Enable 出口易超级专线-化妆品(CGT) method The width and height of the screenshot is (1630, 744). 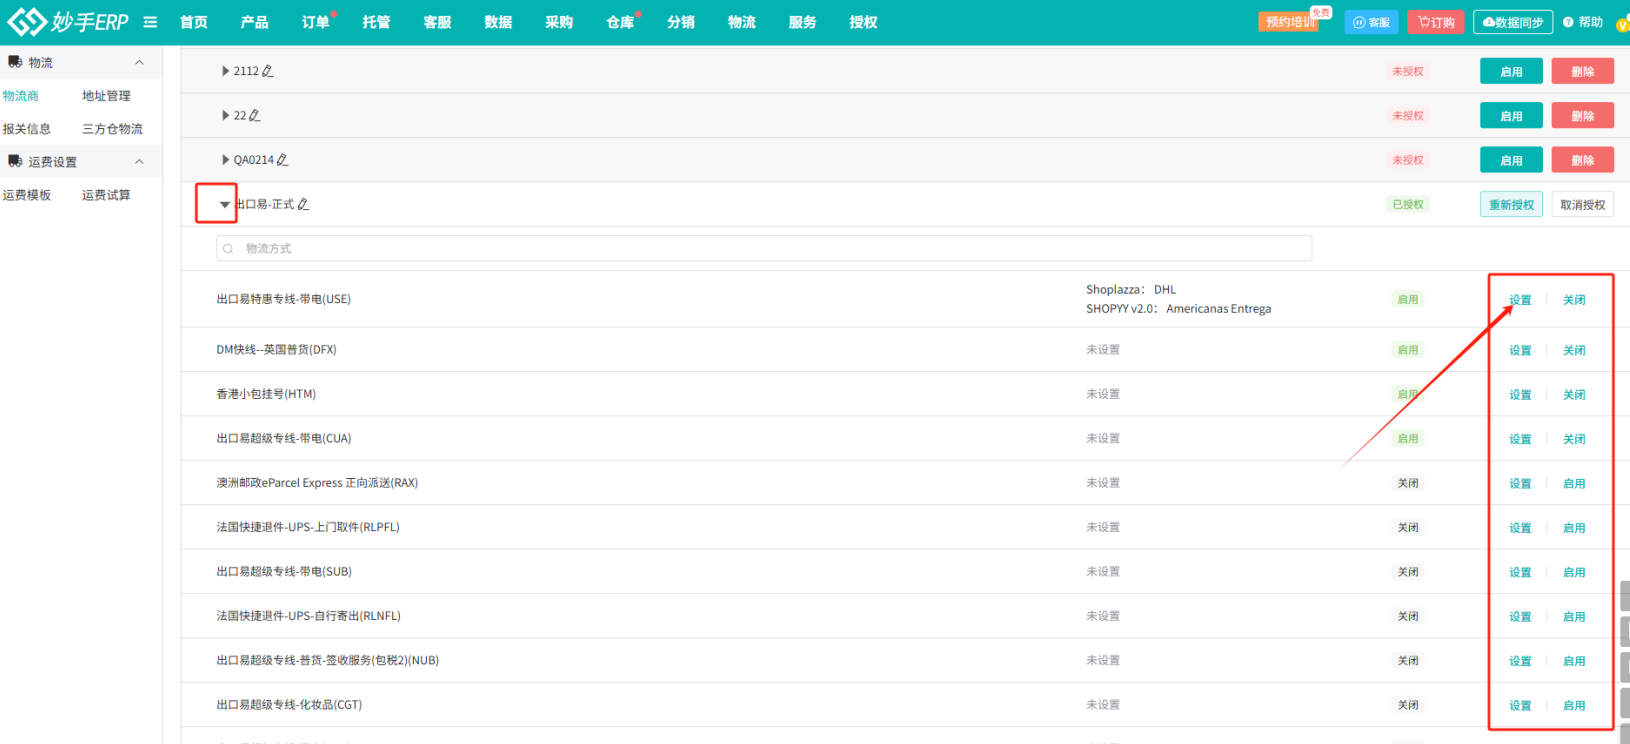1574,706
